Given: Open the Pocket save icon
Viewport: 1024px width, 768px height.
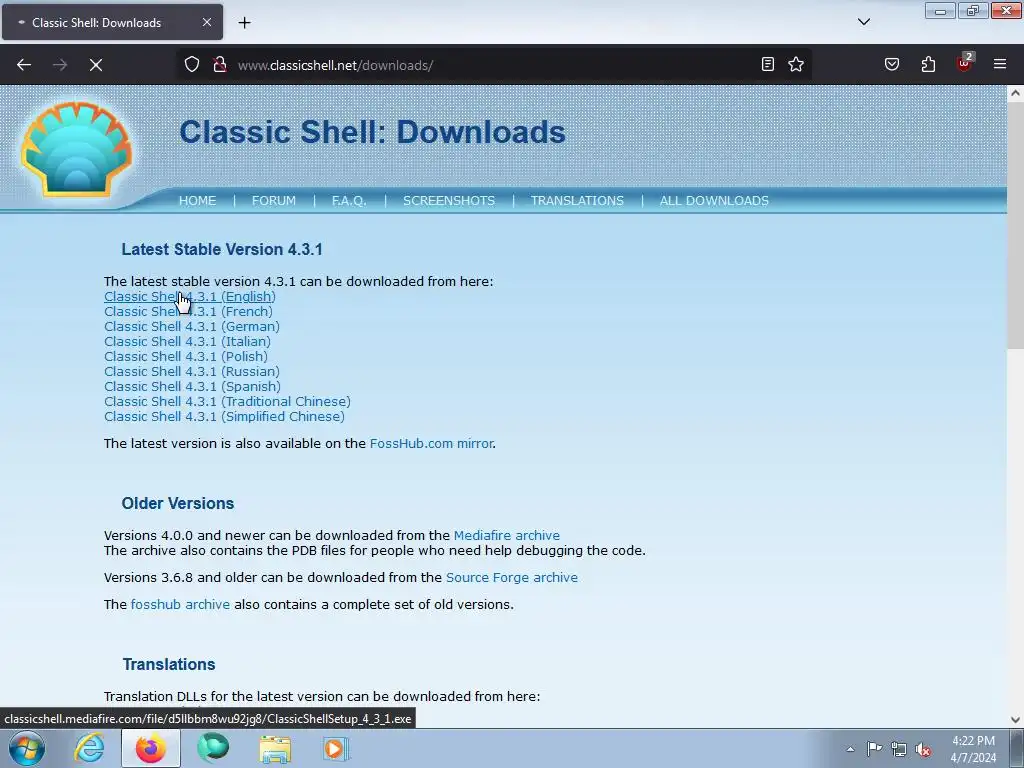Looking at the screenshot, I should click(891, 64).
